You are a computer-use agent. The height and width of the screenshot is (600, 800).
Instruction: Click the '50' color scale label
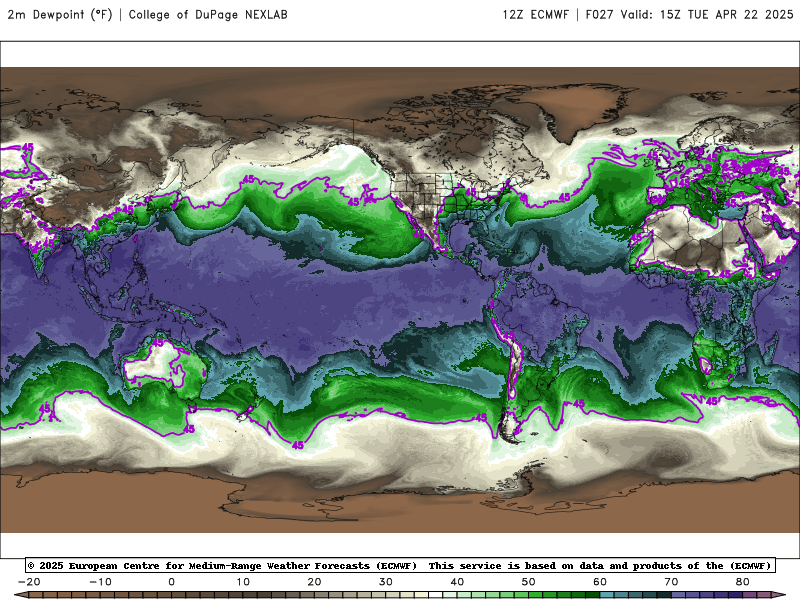(x=529, y=582)
